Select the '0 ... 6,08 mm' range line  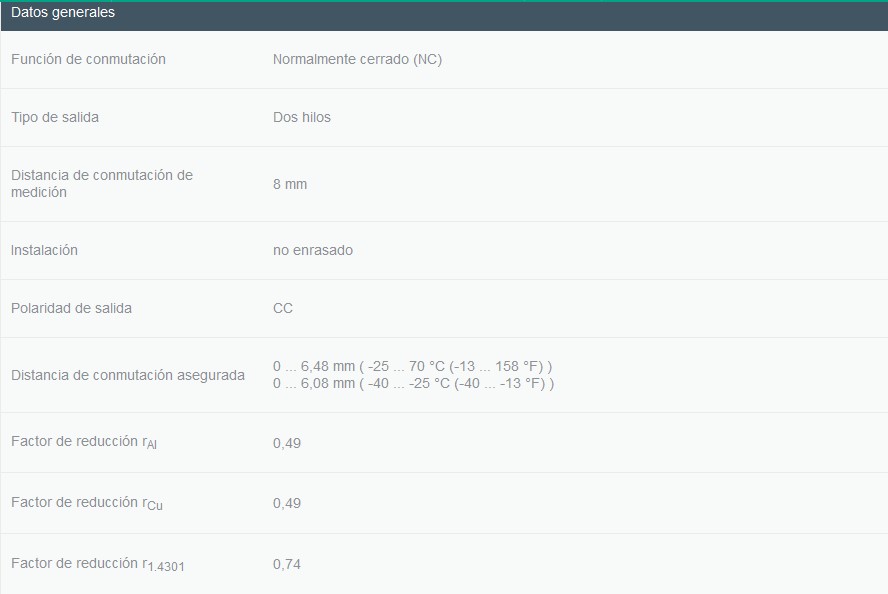[413, 383]
